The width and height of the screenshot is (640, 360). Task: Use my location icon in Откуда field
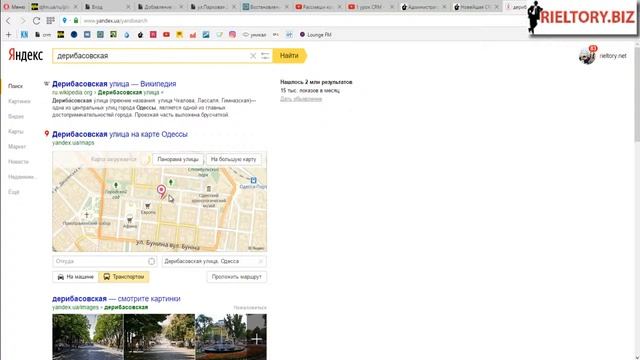click(x=151, y=261)
